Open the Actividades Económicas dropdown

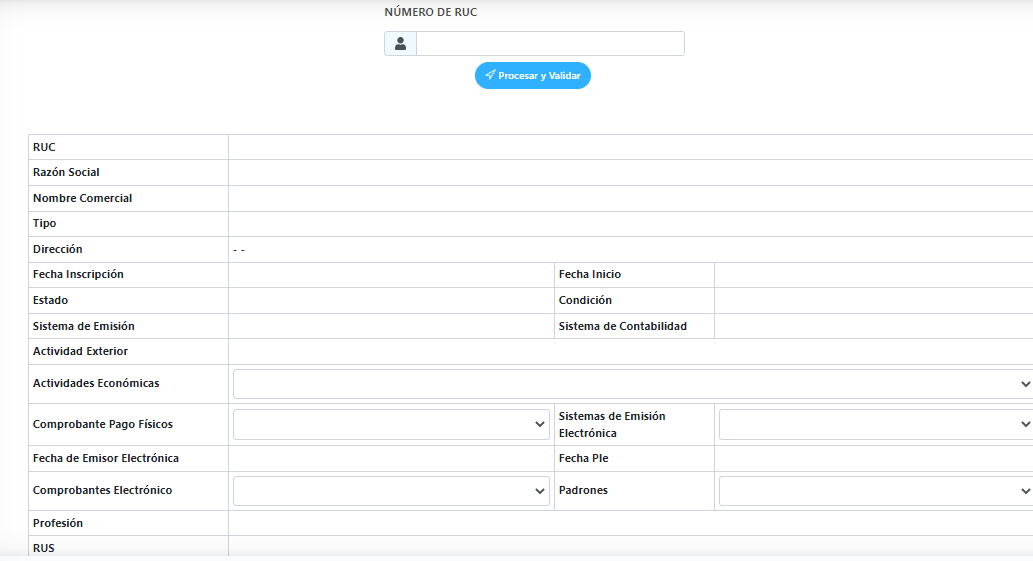coord(632,384)
